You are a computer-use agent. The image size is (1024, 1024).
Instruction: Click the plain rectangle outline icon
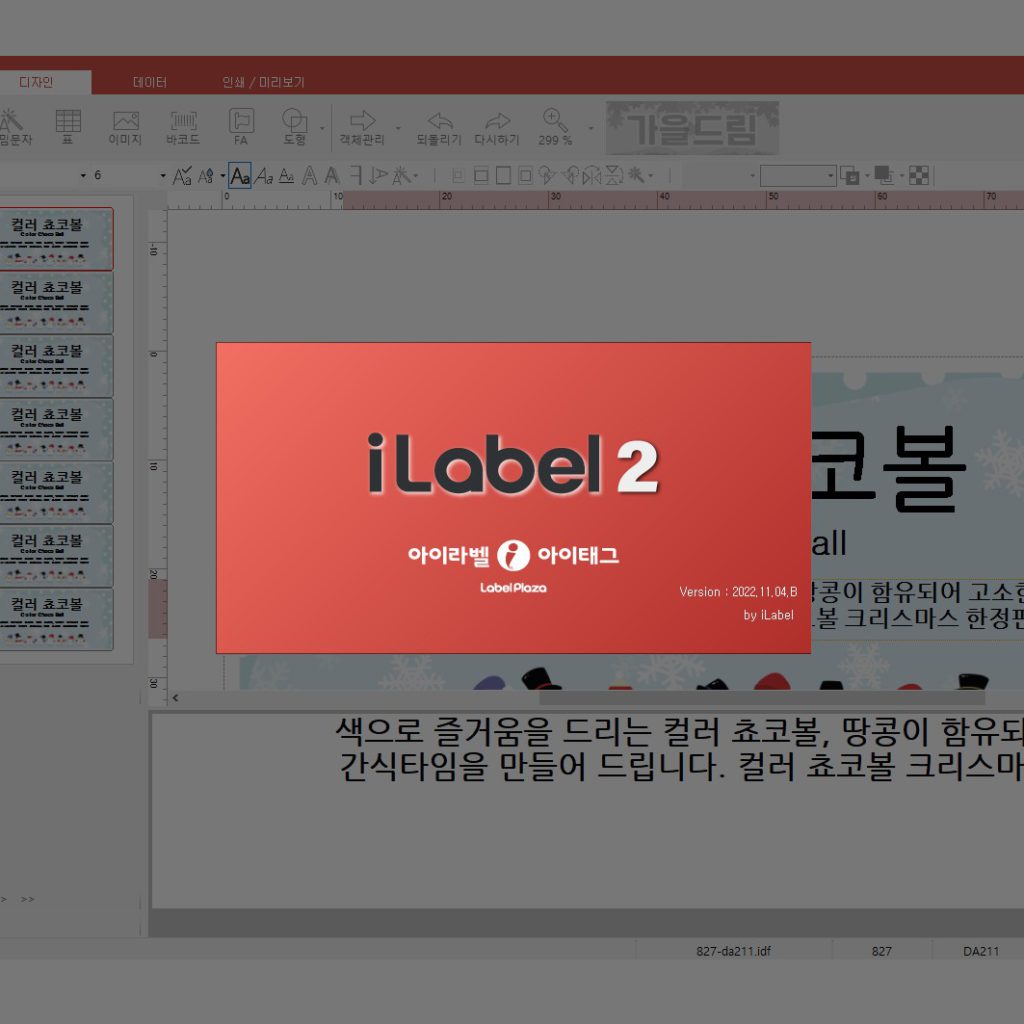click(x=504, y=176)
